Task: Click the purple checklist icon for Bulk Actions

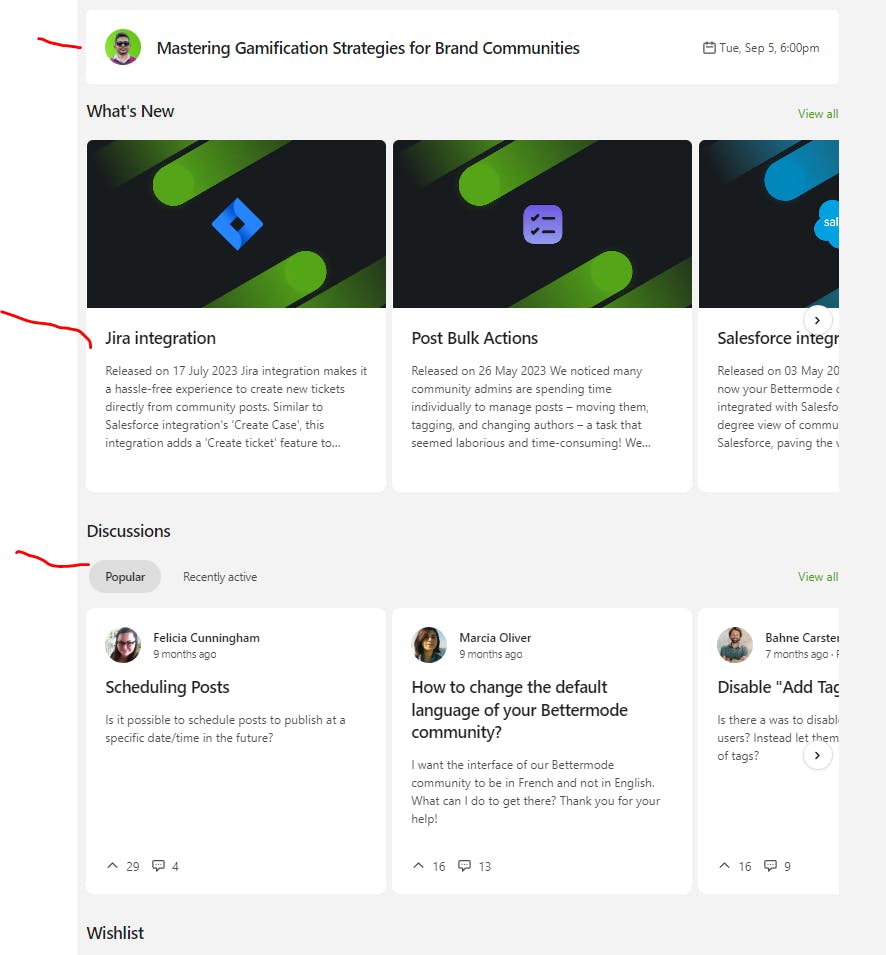Action: pyautogui.click(x=542, y=224)
